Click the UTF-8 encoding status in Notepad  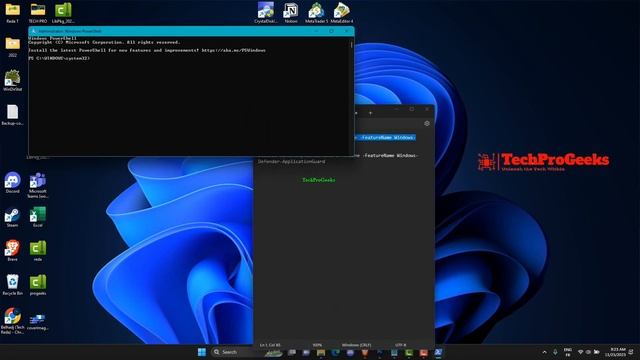point(400,345)
